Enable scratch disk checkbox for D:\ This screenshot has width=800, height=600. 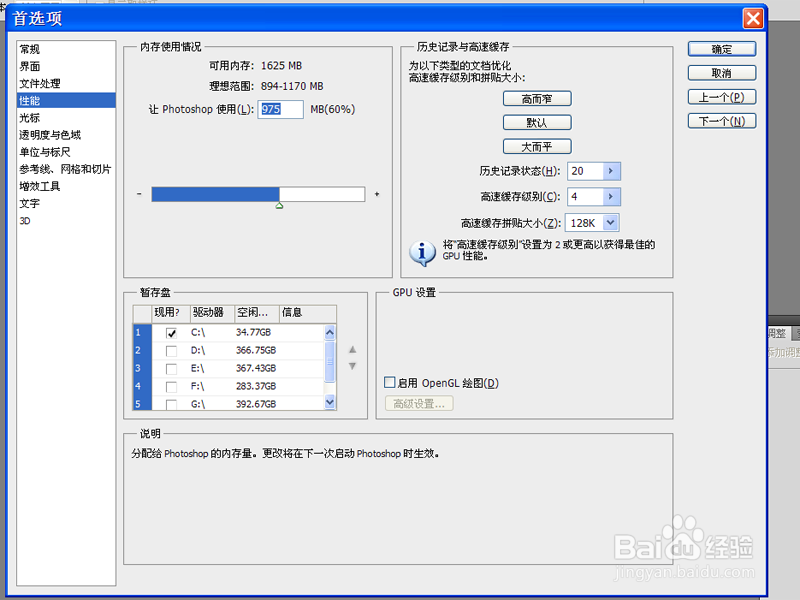coord(171,351)
